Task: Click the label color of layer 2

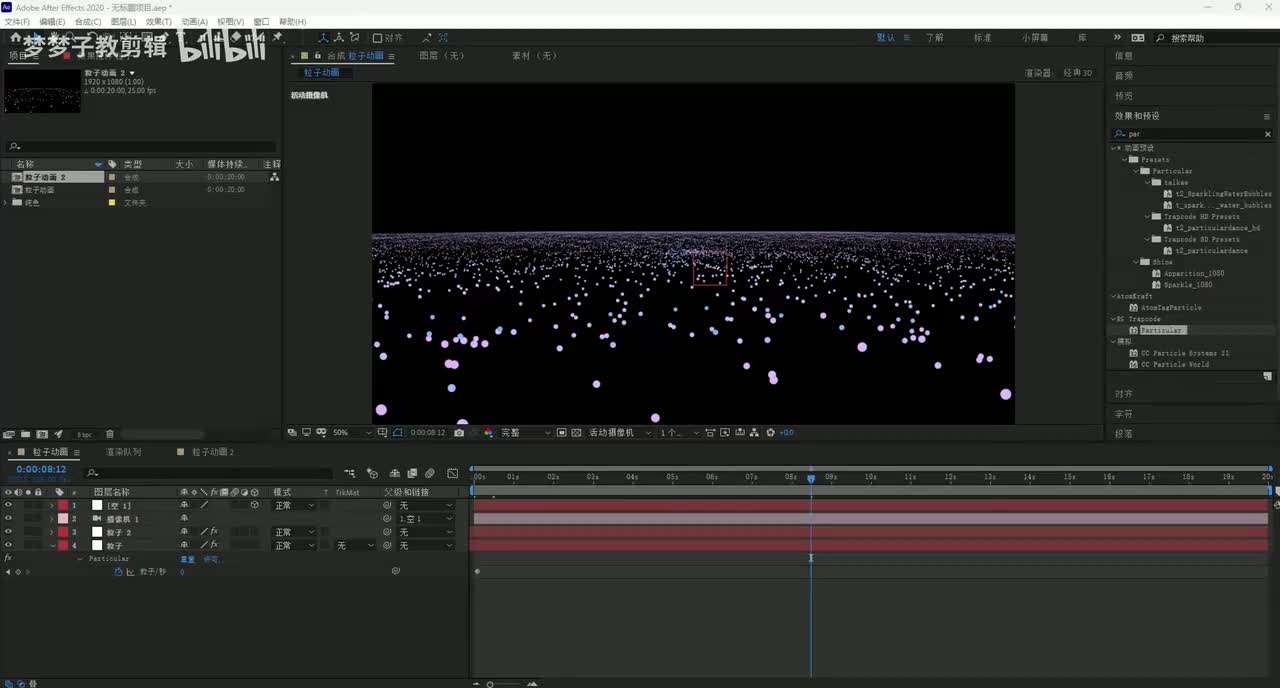Action: pos(63,519)
